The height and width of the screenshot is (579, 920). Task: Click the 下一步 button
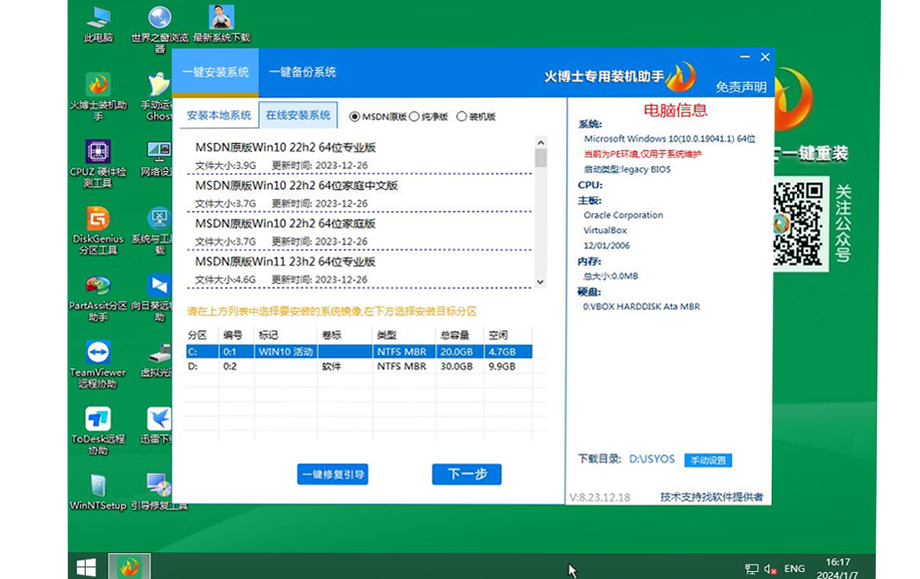(466, 474)
